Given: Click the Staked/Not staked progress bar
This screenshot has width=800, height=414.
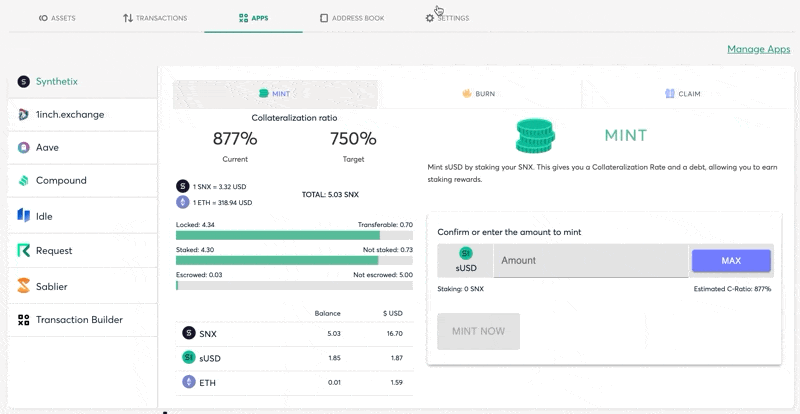Looking at the screenshot, I should tap(294, 260).
